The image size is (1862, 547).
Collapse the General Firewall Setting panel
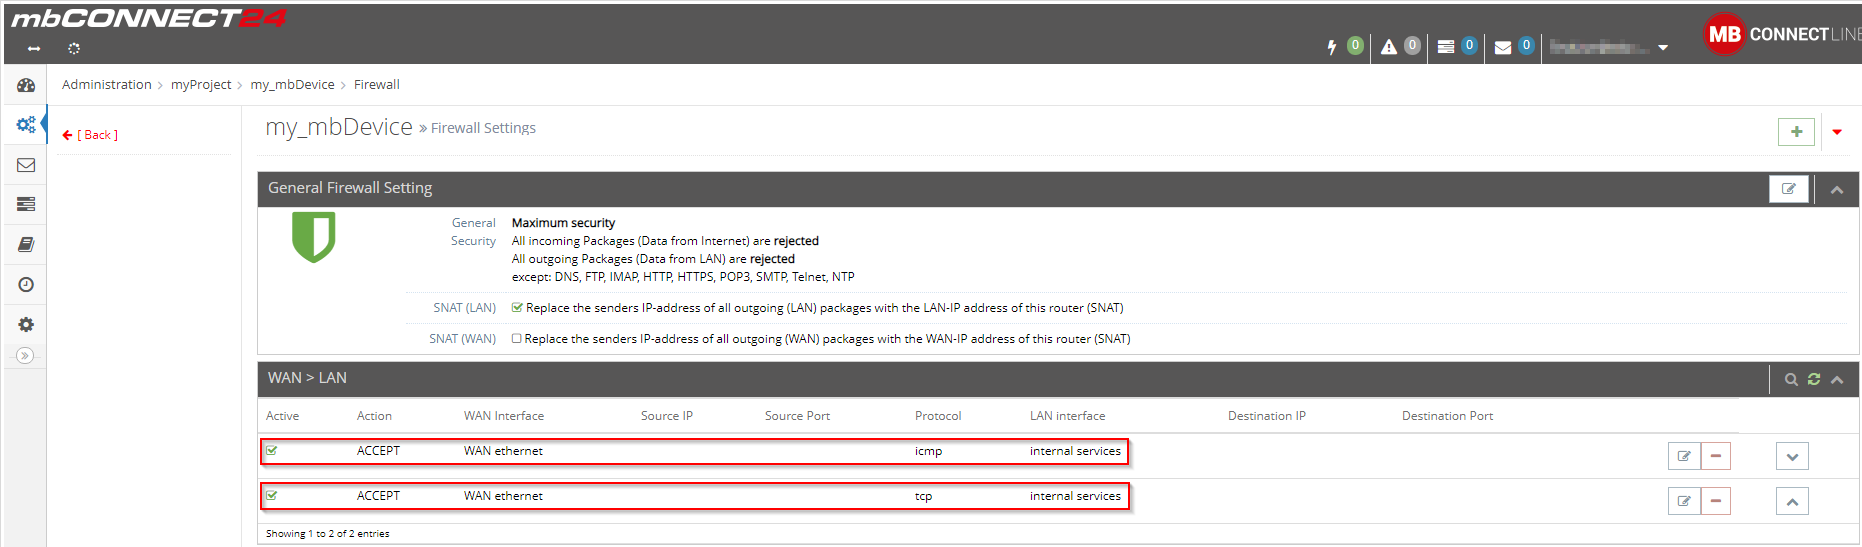point(1837,189)
